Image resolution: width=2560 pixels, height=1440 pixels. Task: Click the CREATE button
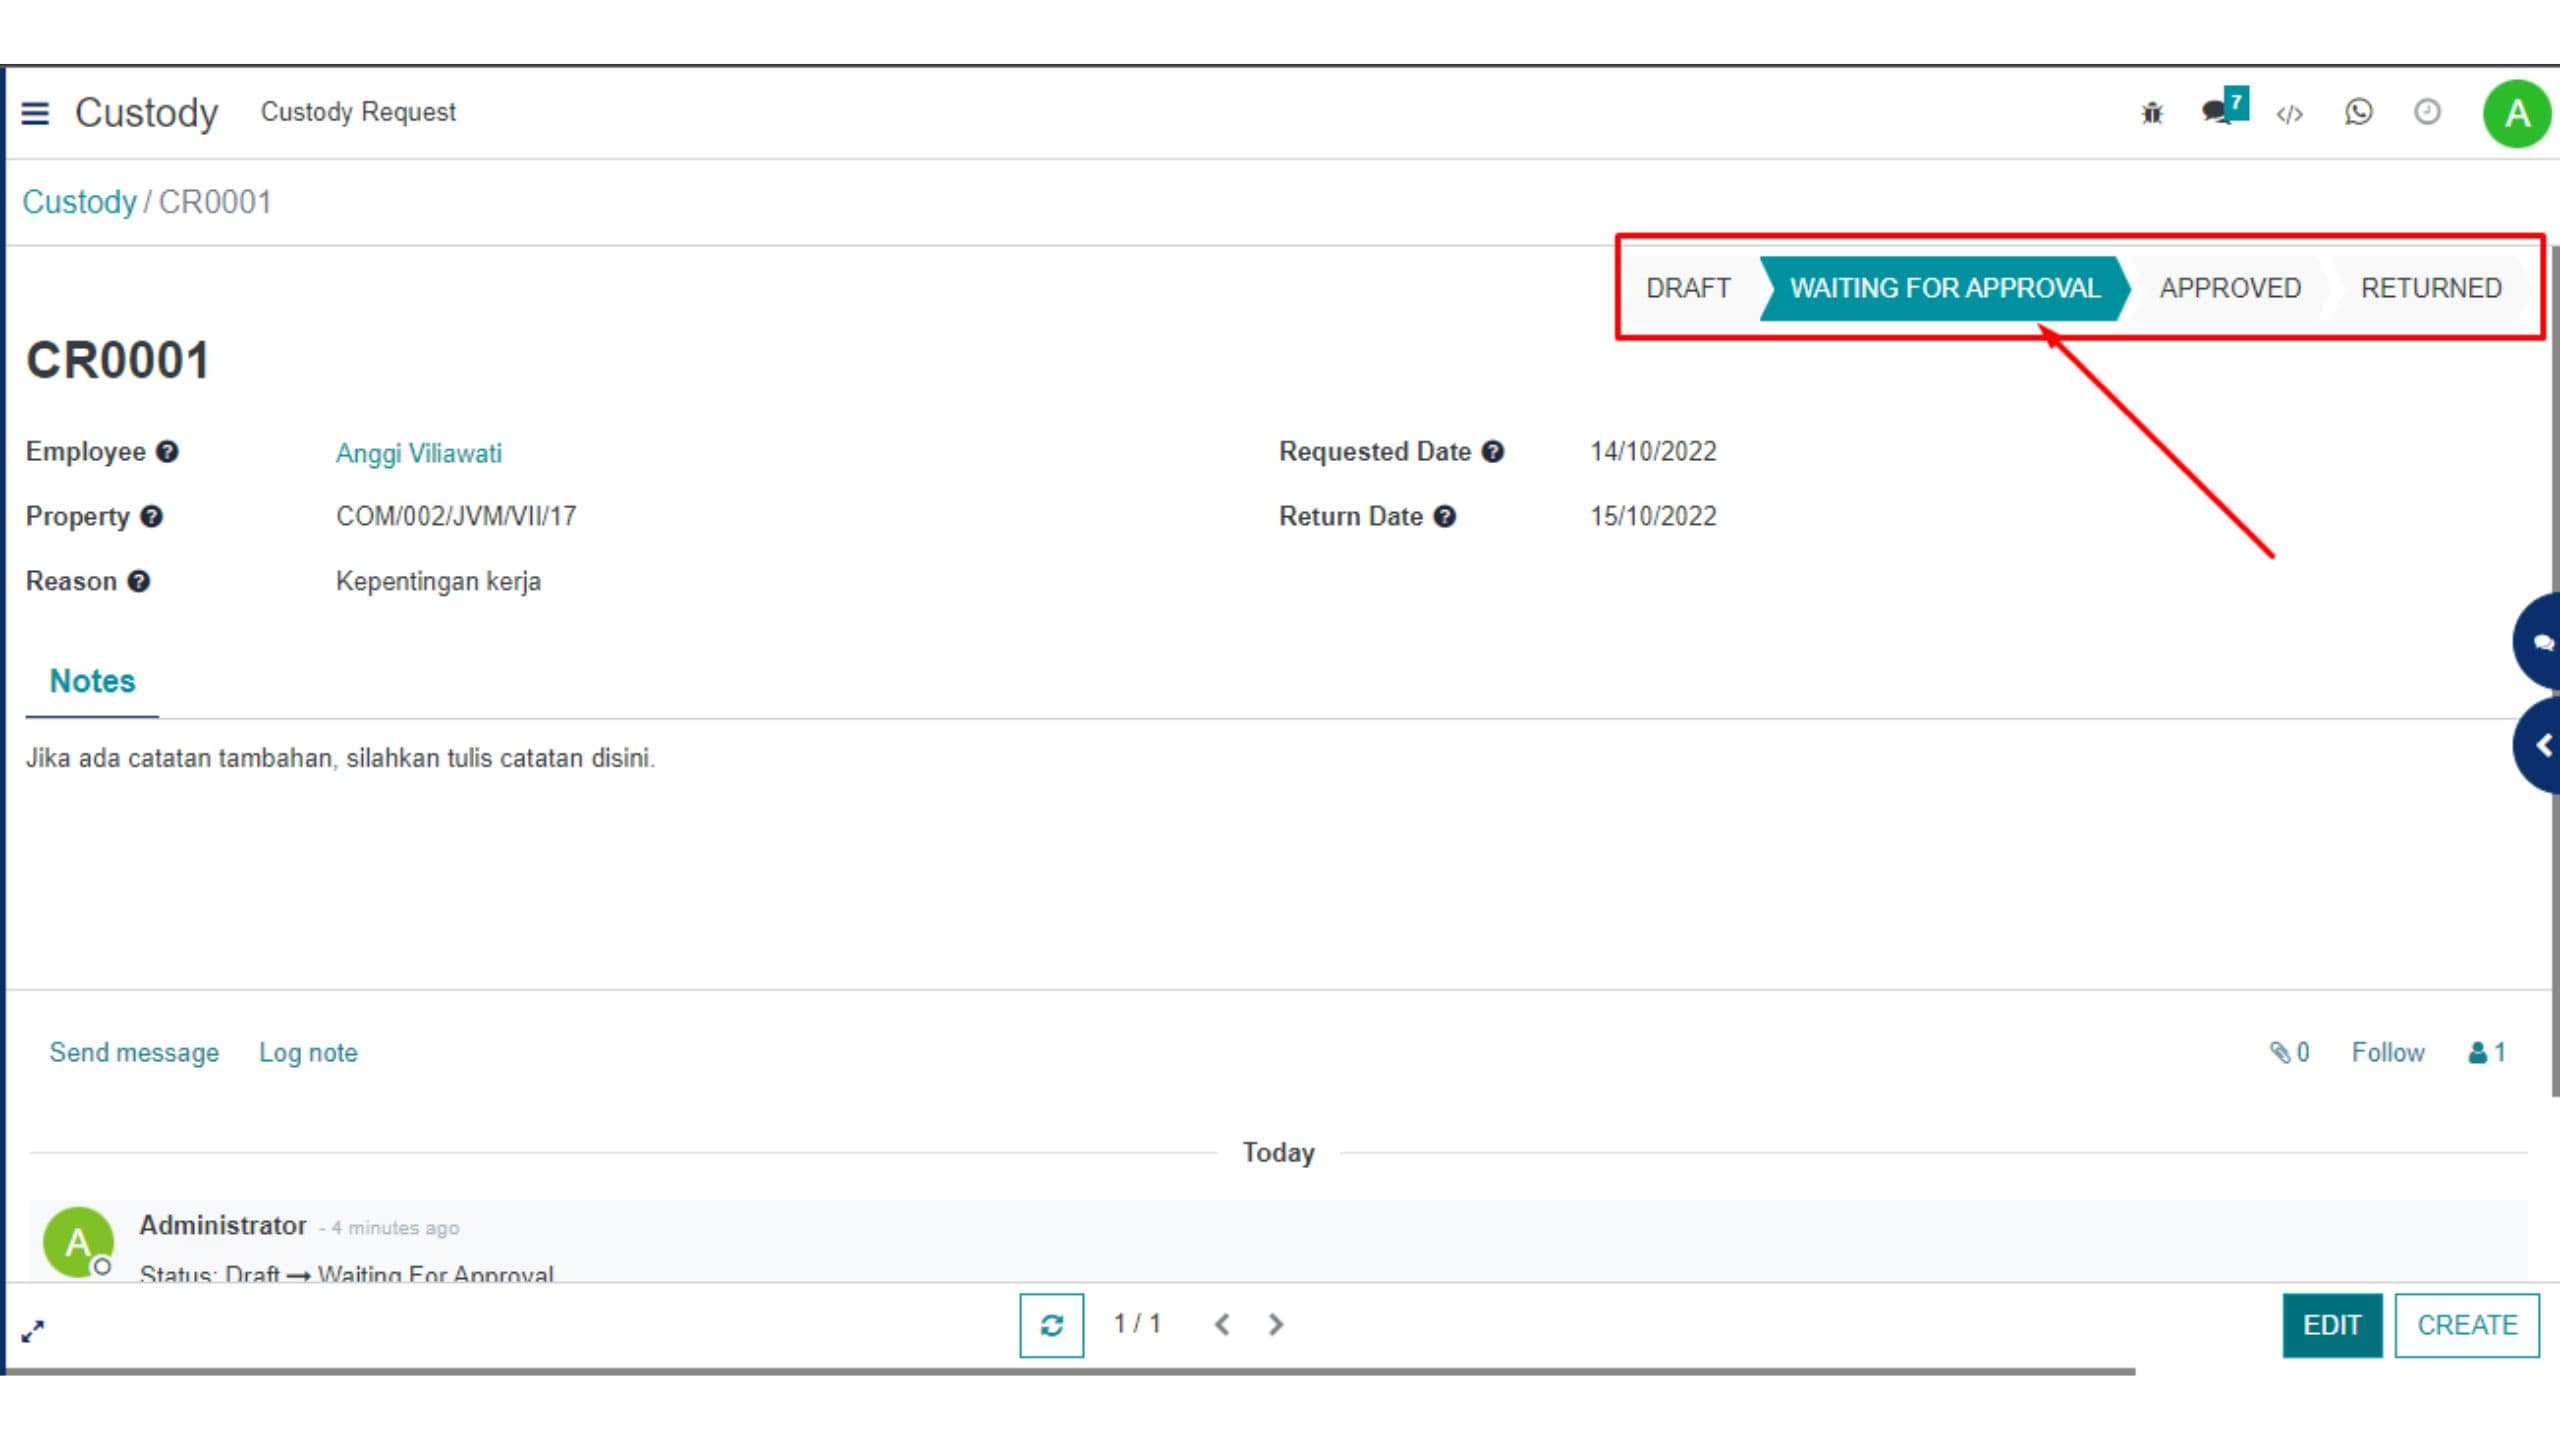[2467, 1325]
